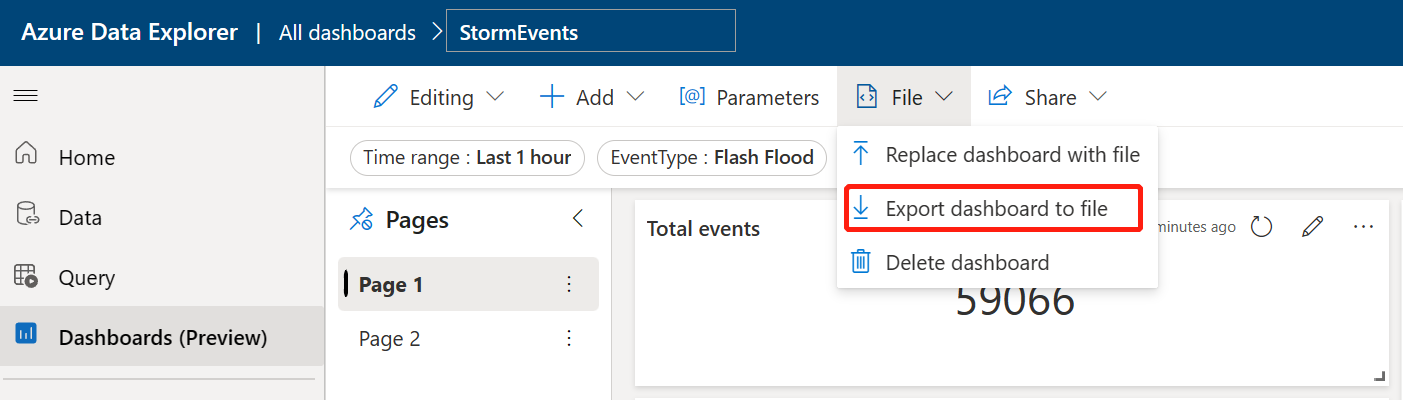The image size is (1403, 400).
Task: Click the Data database icon
Action: (27, 214)
